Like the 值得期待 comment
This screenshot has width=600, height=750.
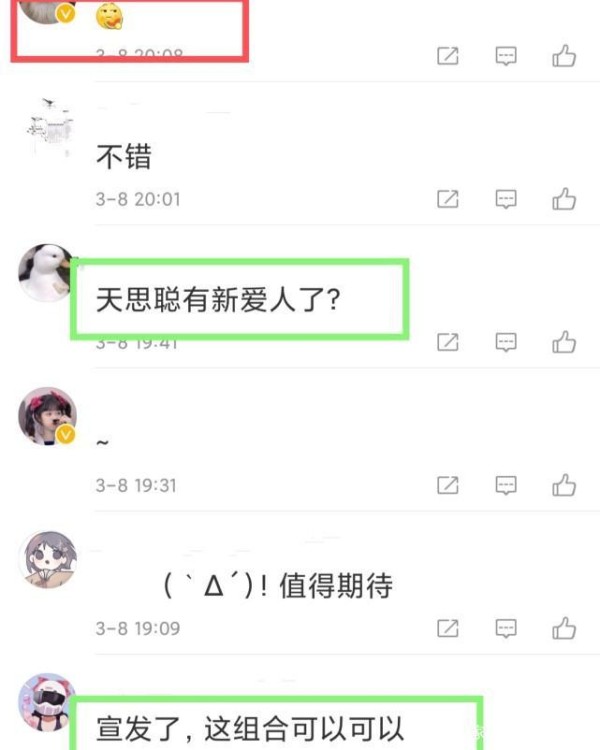564,628
